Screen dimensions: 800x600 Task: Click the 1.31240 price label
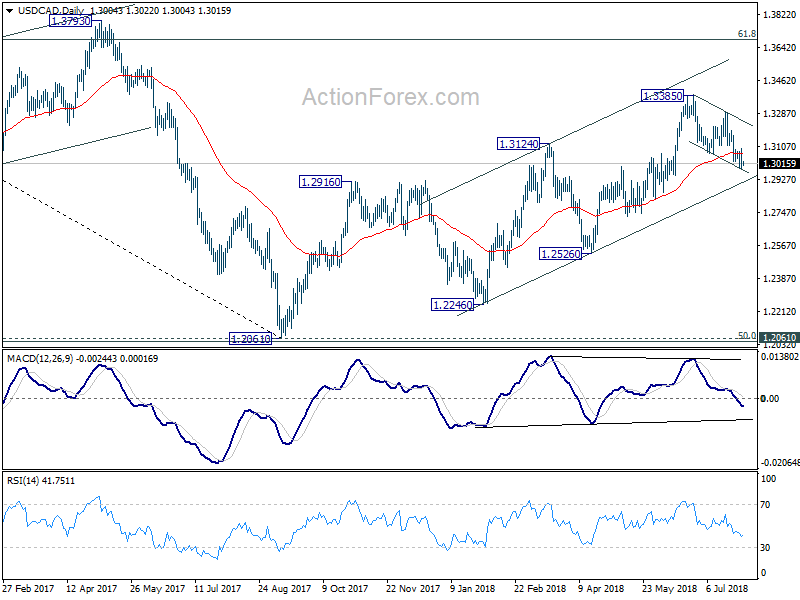coord(518,144)
